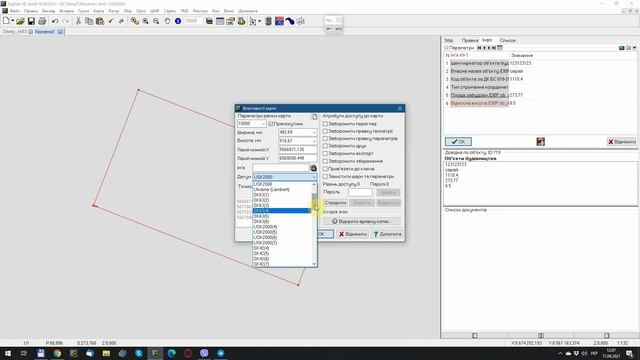The width and height of the screenshot is (640, 360).
Task: Select Ukraine (Lambert) from the datum list
Action: pyautogui.click(x=271, y=189)
